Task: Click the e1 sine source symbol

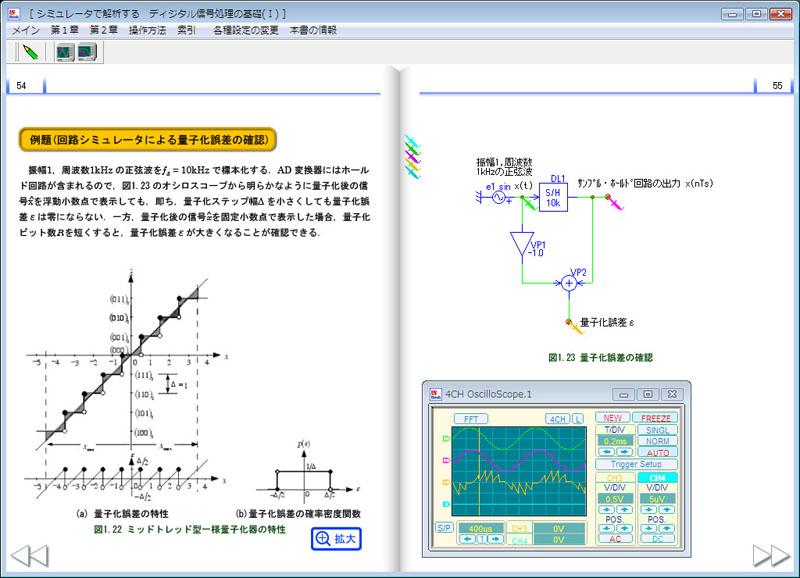Action: (498, 197)
